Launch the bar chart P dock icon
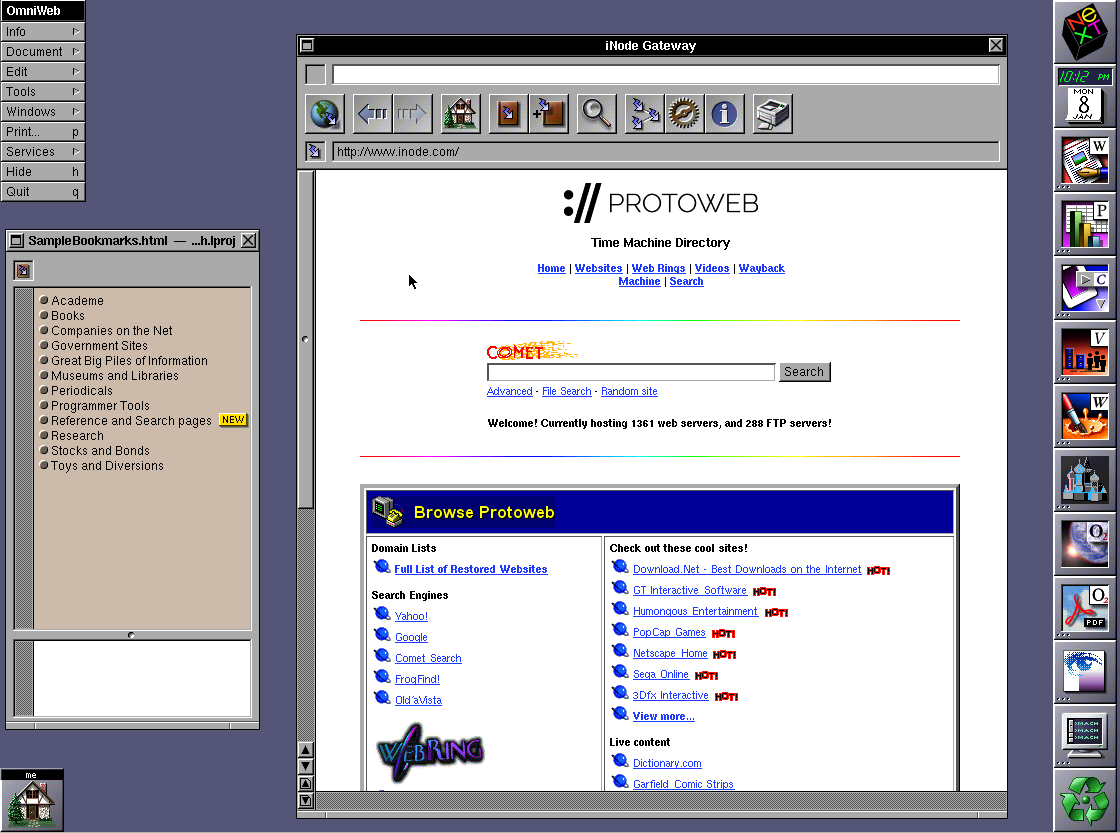The height and width of the screenshot is (833, 1120). (x=1085, y=224)
